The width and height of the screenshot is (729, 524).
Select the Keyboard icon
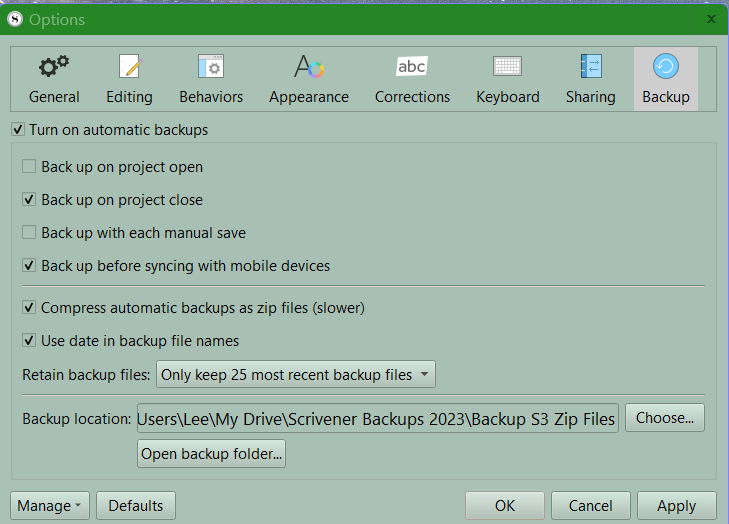(x=507, y=67)
